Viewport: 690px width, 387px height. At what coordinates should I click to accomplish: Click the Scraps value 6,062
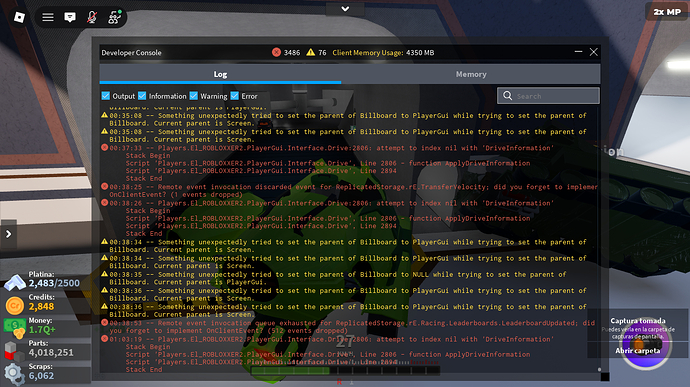point(41,376)
